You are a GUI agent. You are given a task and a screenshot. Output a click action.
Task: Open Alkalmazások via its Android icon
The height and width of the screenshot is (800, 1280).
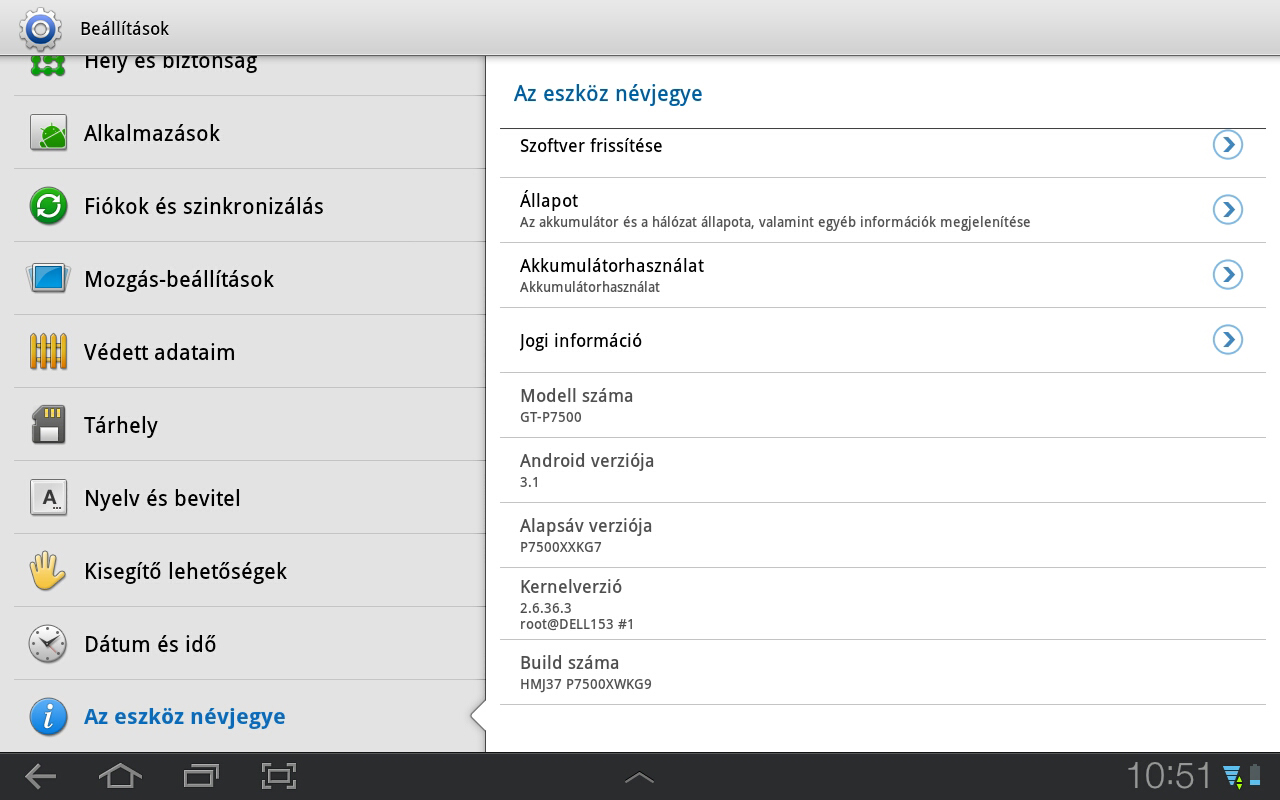click(x=48, y=133)
